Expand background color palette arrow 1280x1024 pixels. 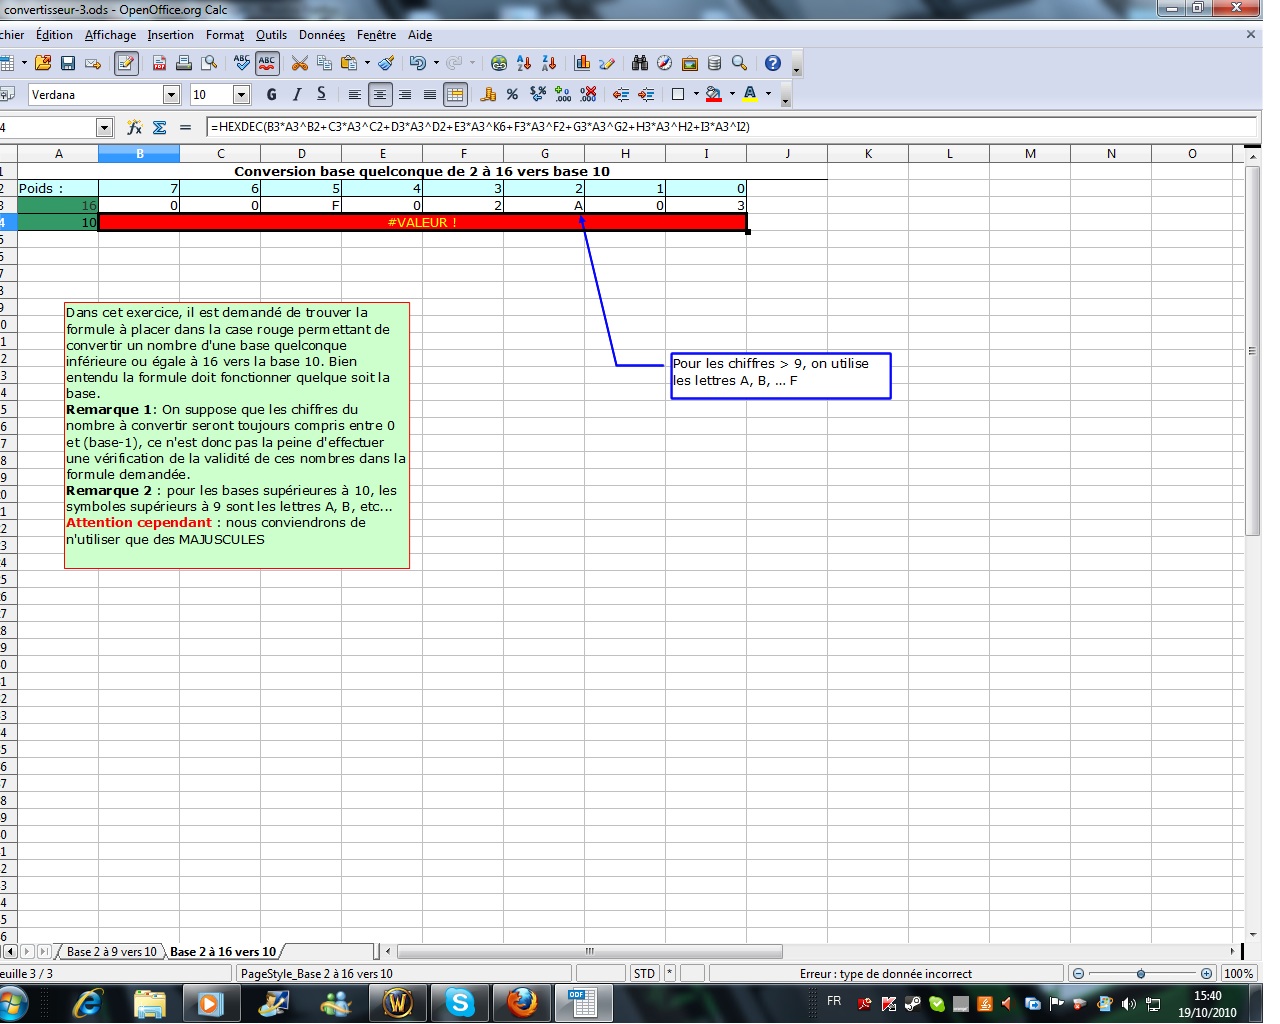[x=732, y=94]
